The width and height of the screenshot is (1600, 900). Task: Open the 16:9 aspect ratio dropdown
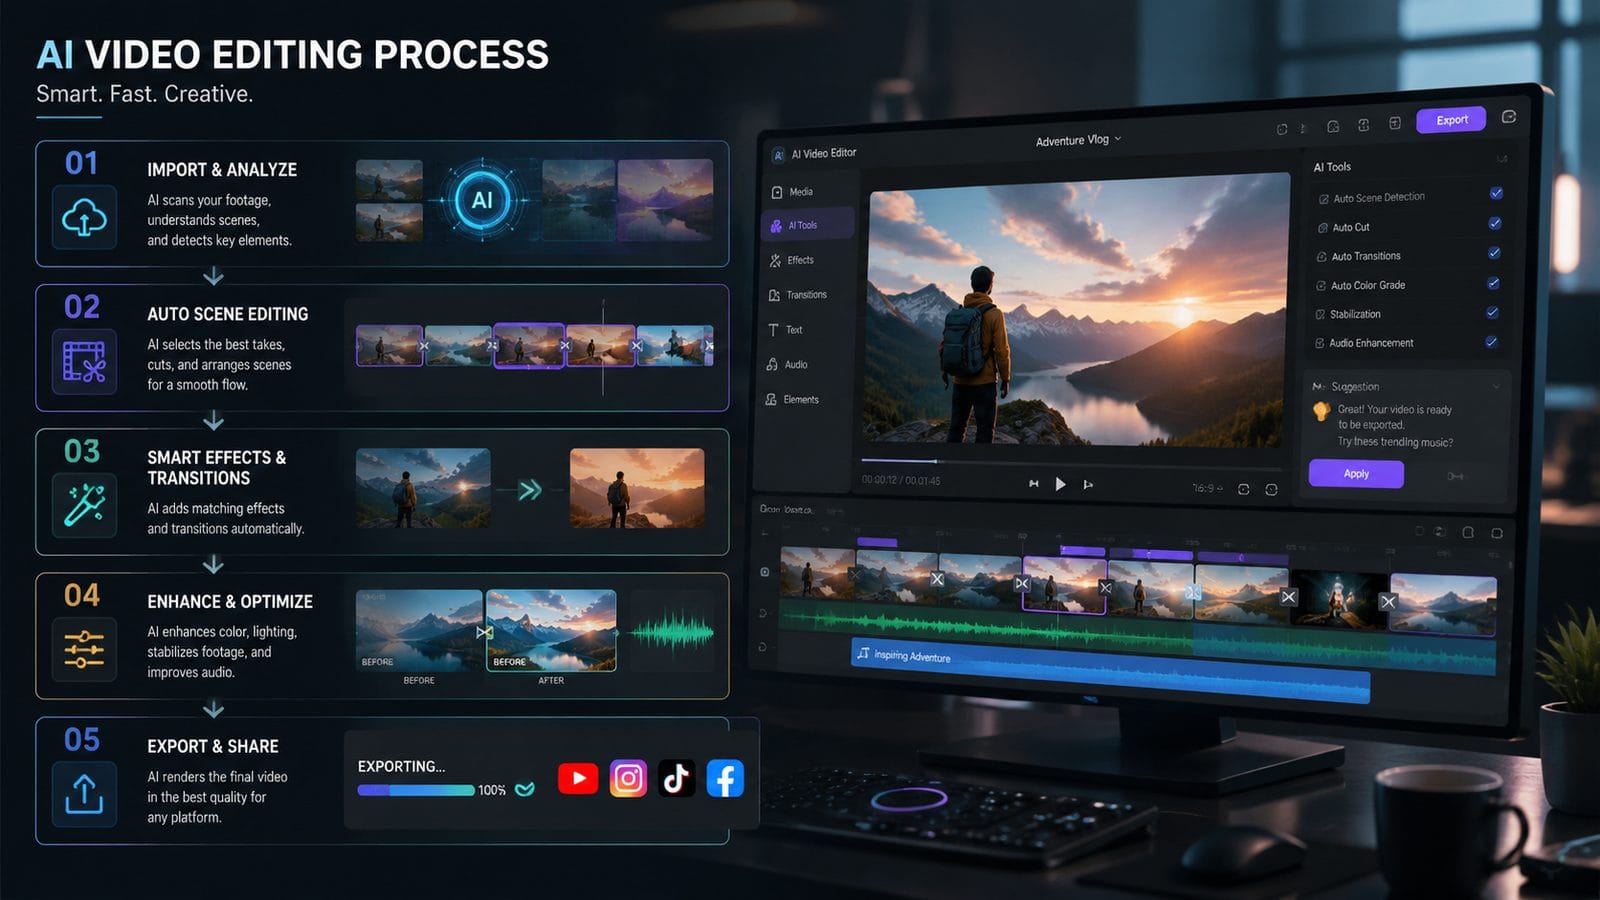[1207, 489]
